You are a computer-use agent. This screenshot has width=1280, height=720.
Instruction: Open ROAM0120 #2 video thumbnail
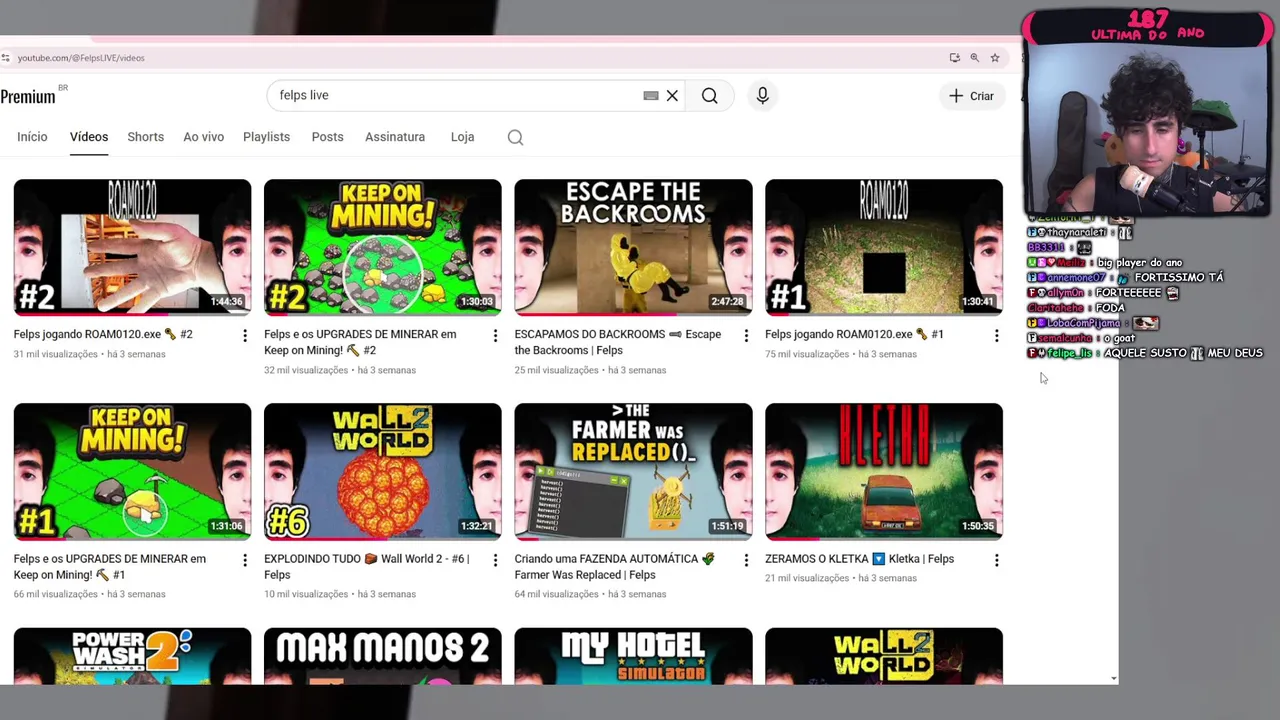(132, 247)
